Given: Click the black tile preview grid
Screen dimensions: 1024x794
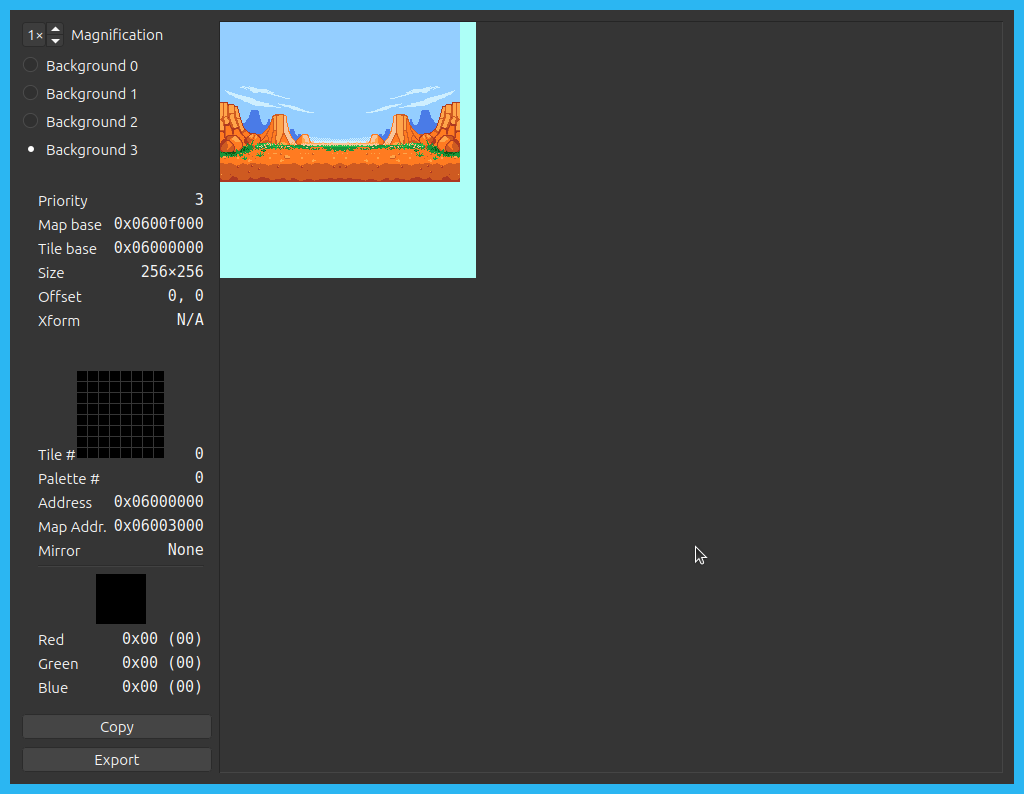Looking at the screenshot, I should tap(120, 414).
